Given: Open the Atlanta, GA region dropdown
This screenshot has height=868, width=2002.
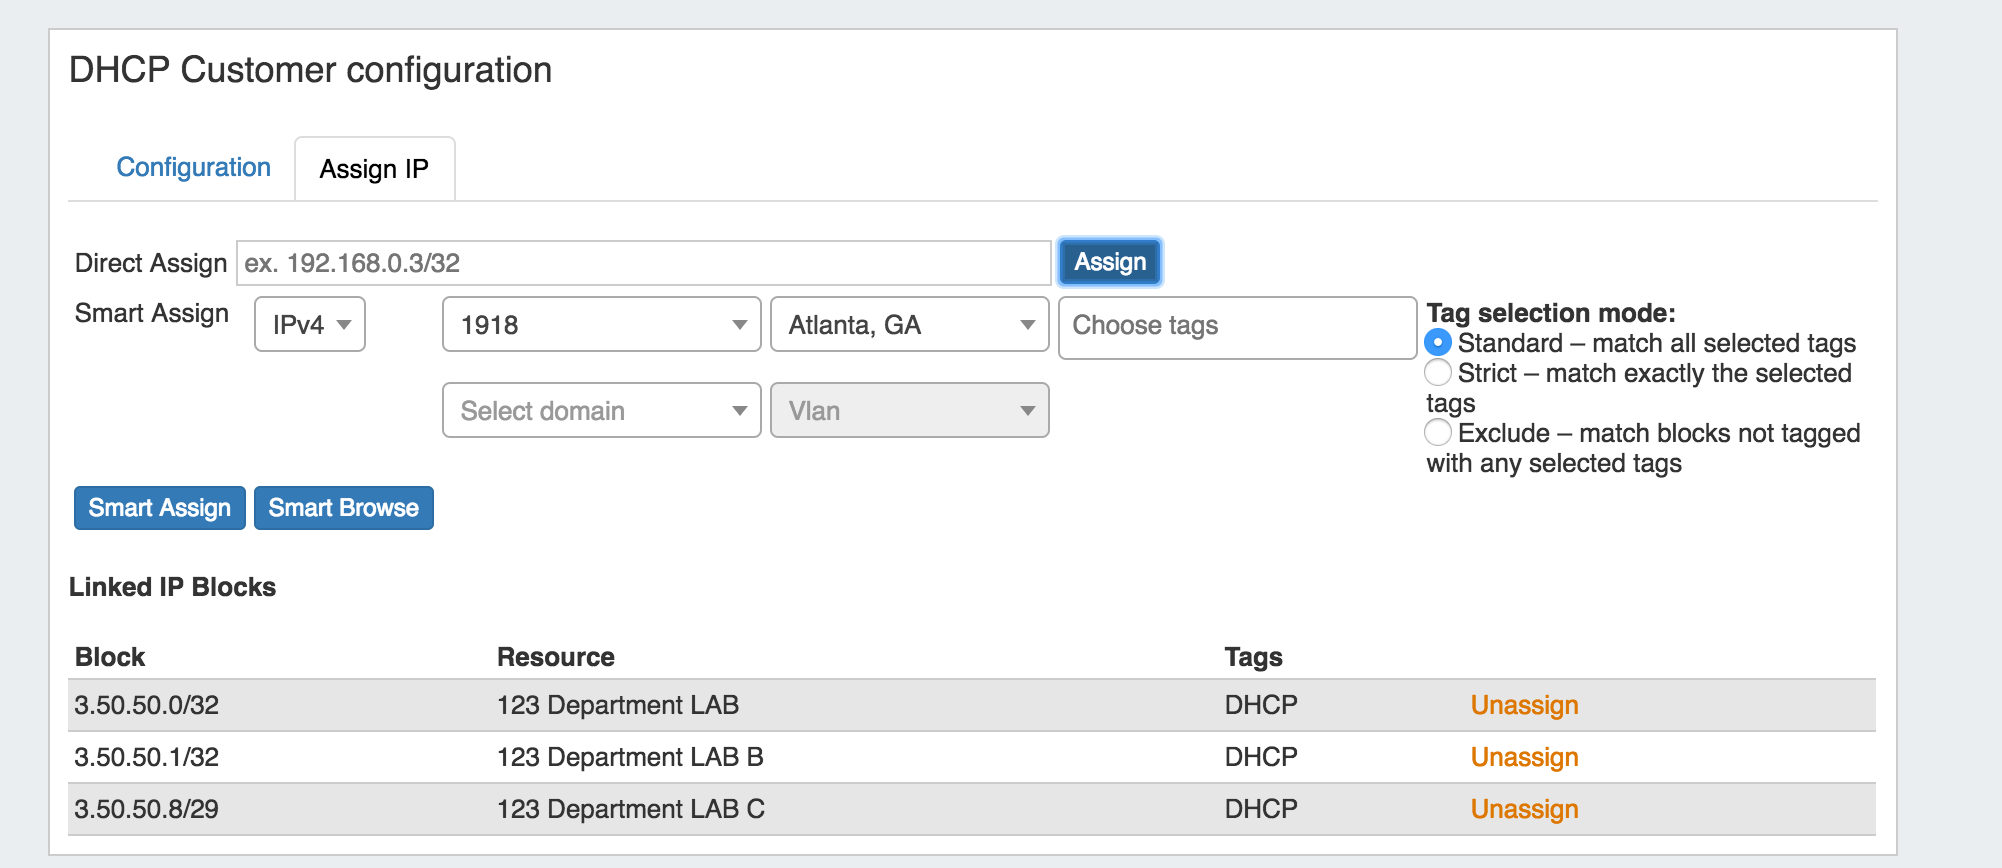Looking at the screenshot, I should 909,325.
